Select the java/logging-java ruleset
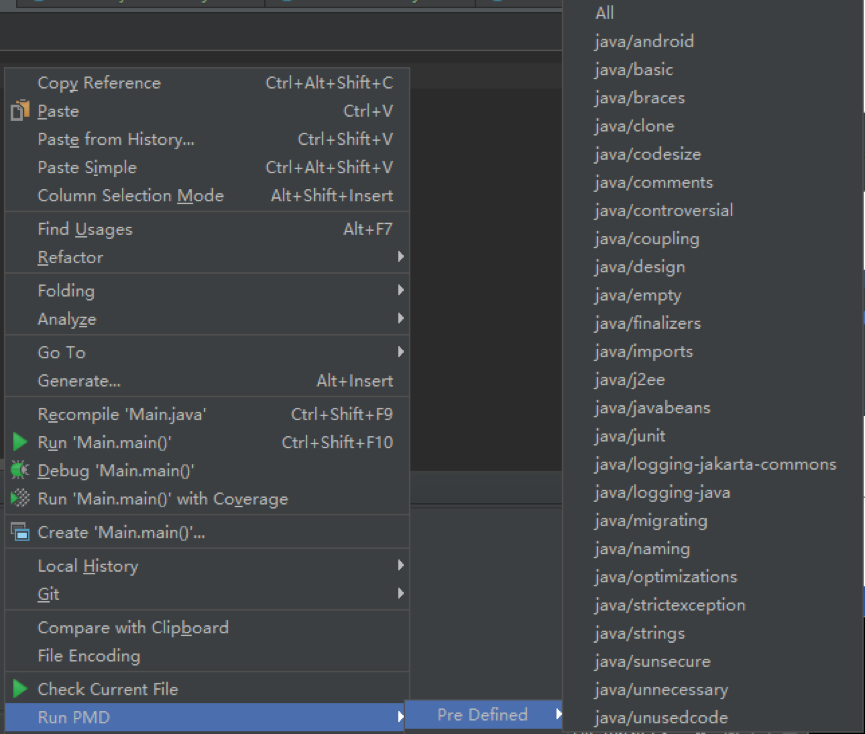 pyautogui.click(x=713, y=492)
